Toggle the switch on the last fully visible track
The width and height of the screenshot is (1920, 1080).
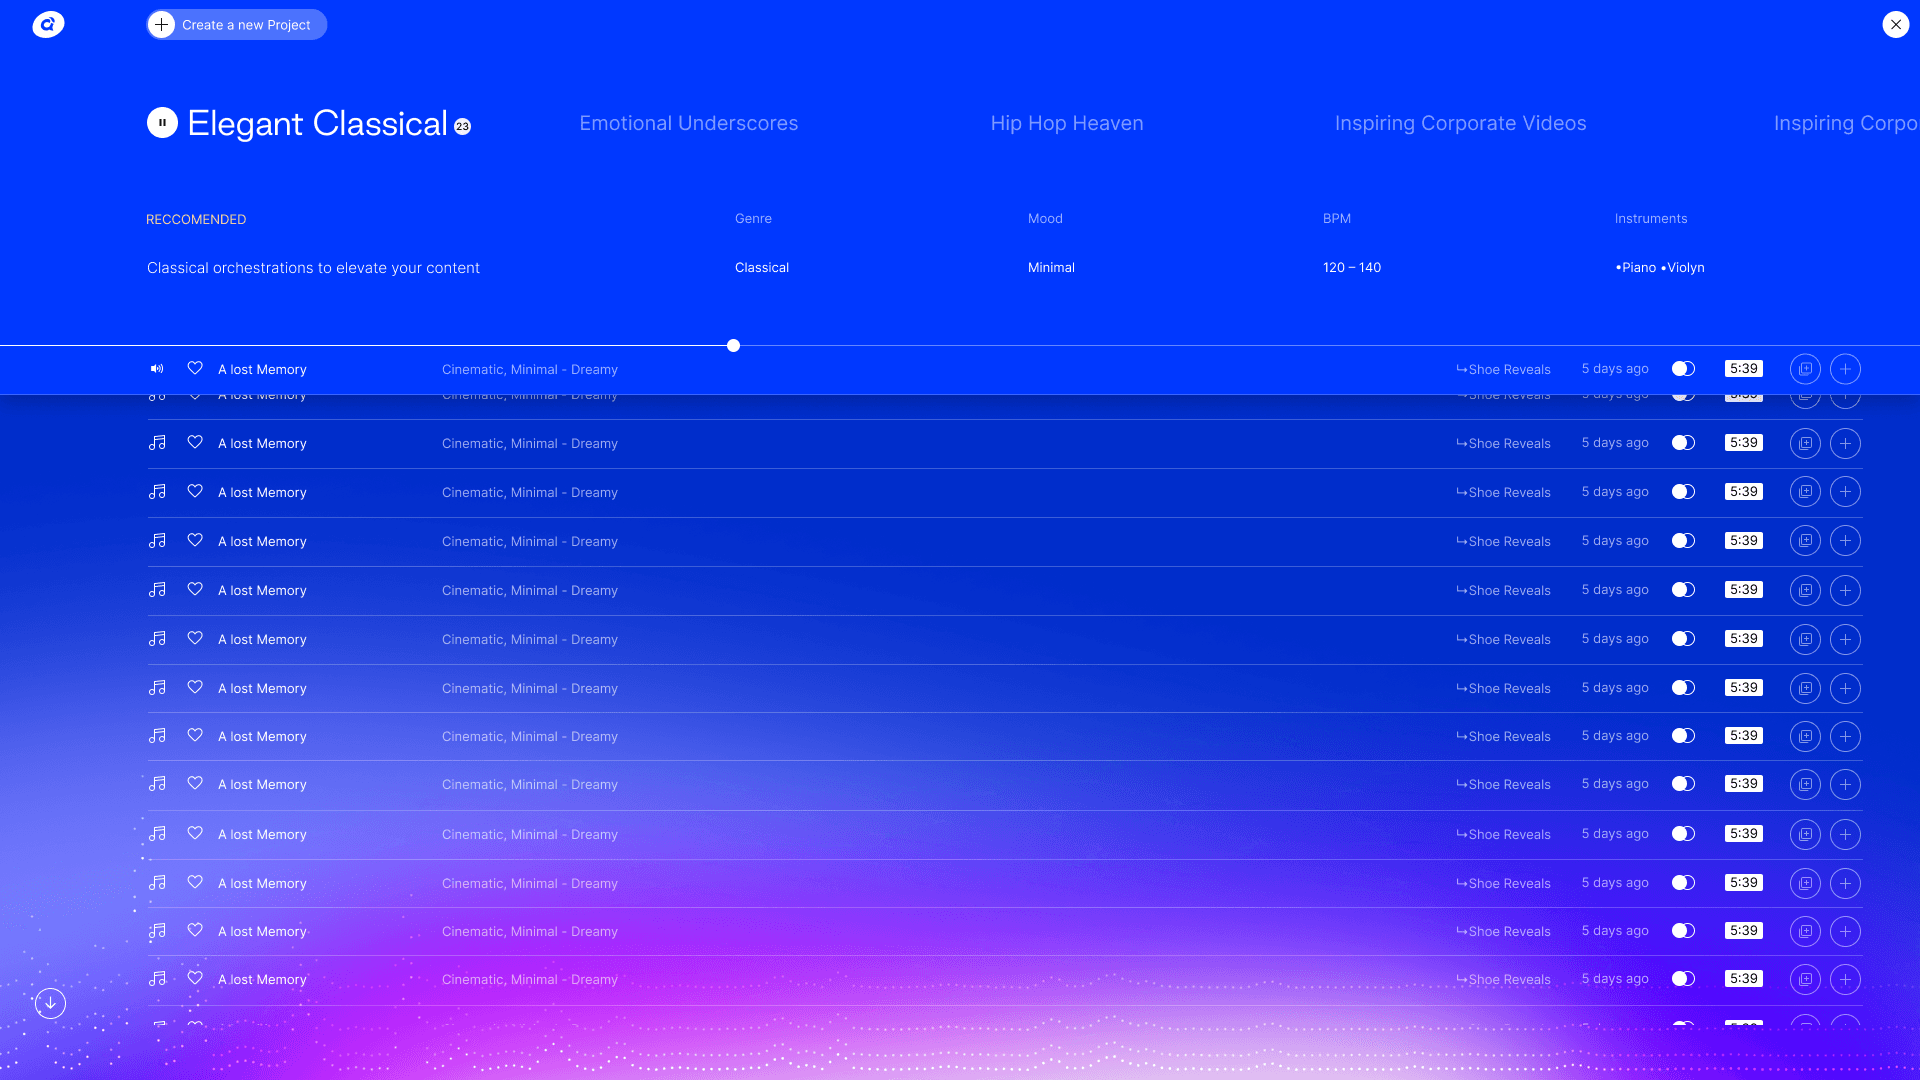click(1683, 979)
